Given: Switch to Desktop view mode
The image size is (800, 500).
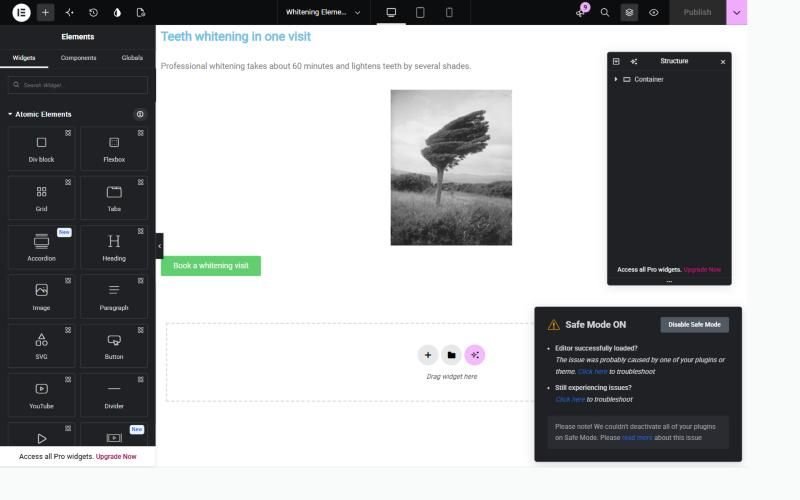Looking at the screenshot, I should pos(391,12).
